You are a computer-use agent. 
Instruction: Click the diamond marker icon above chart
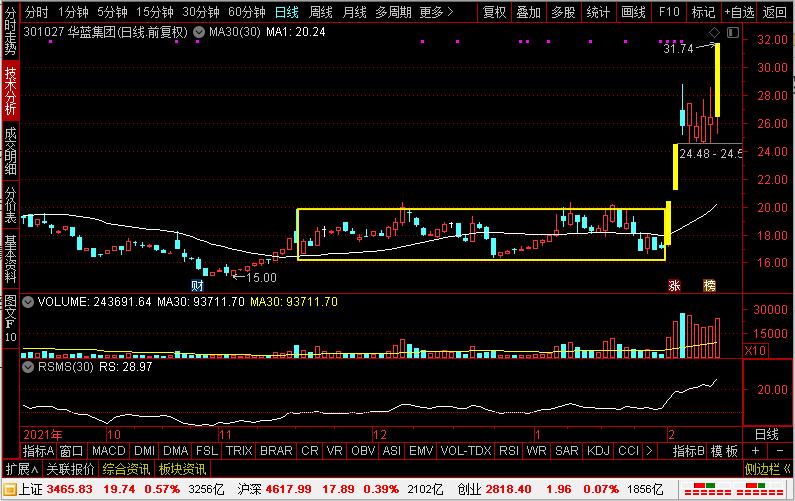[714, 33]
